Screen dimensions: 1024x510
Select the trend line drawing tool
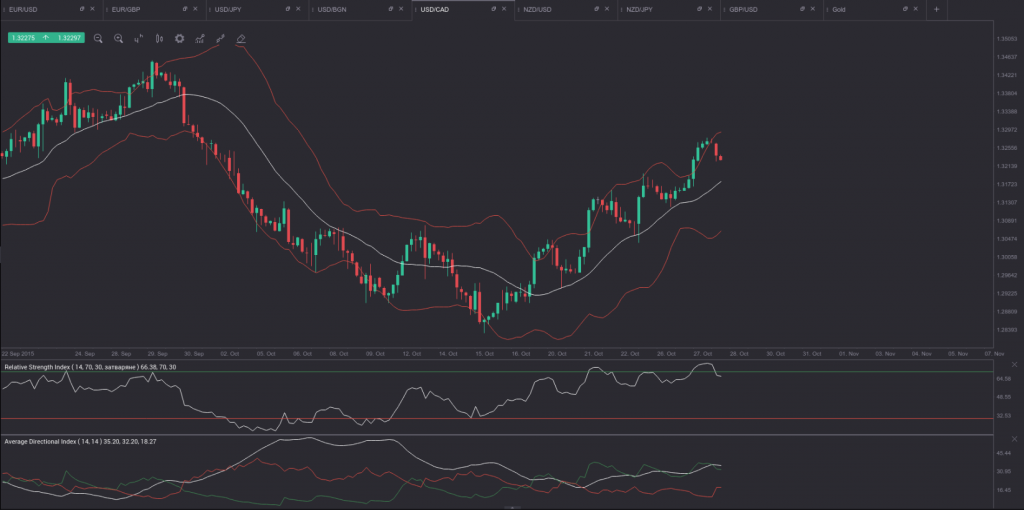220,38
